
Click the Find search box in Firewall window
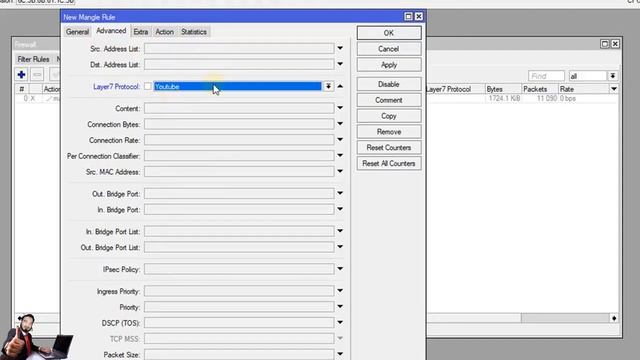pos(547,76)
